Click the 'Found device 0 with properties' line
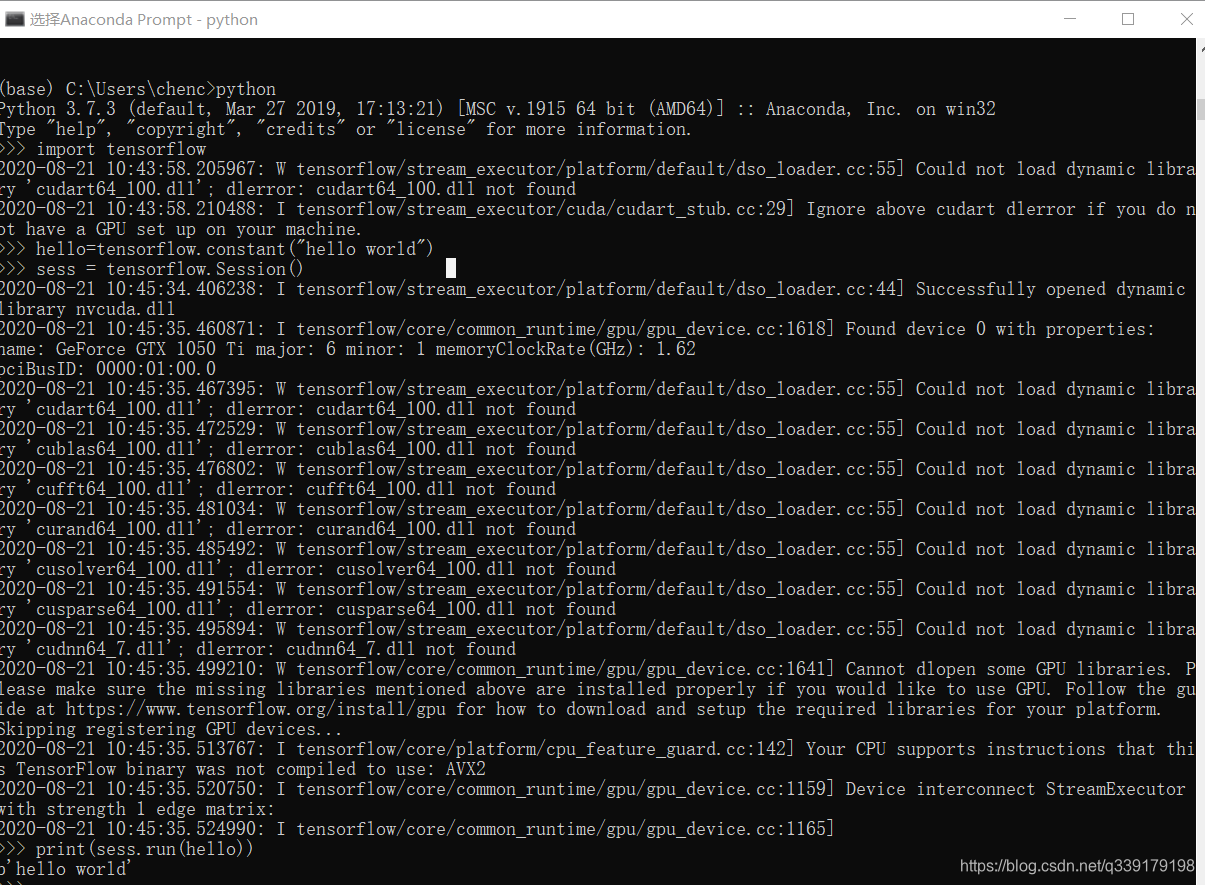Image resolution: width=1205 pixels, height=885 pixels. click(x=578, y=329)
